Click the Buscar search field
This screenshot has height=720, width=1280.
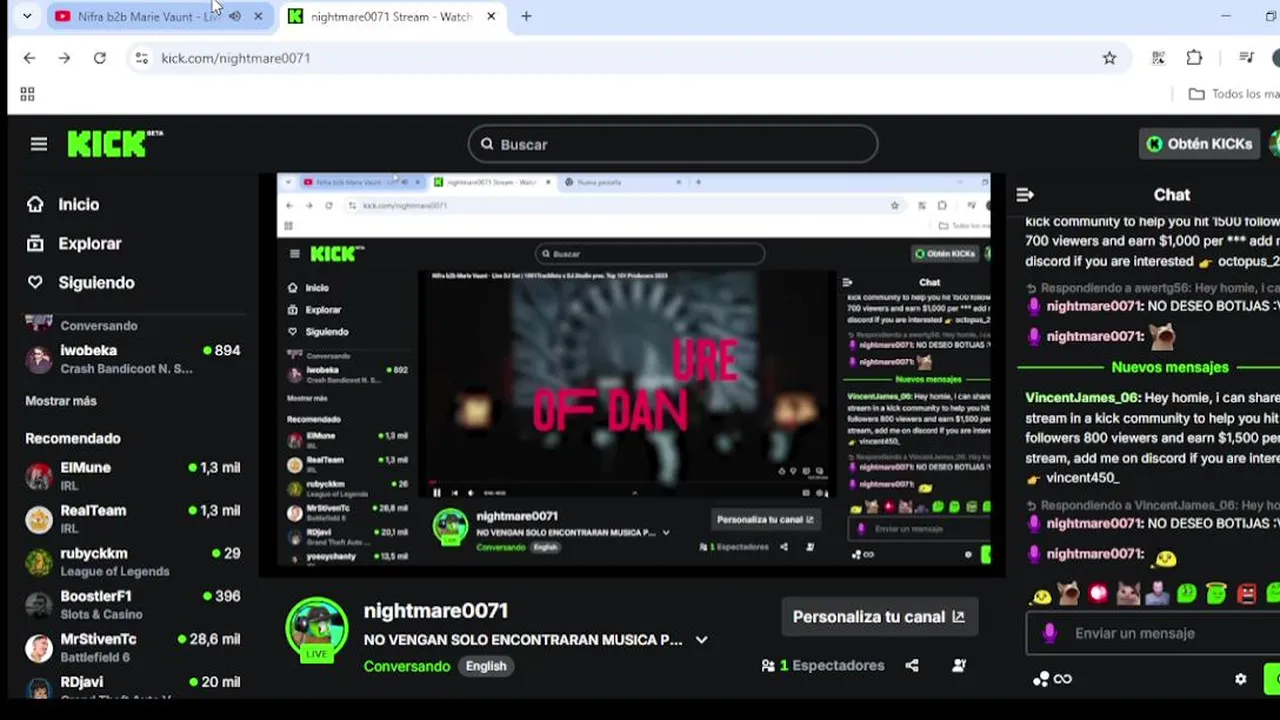[673, 144]
